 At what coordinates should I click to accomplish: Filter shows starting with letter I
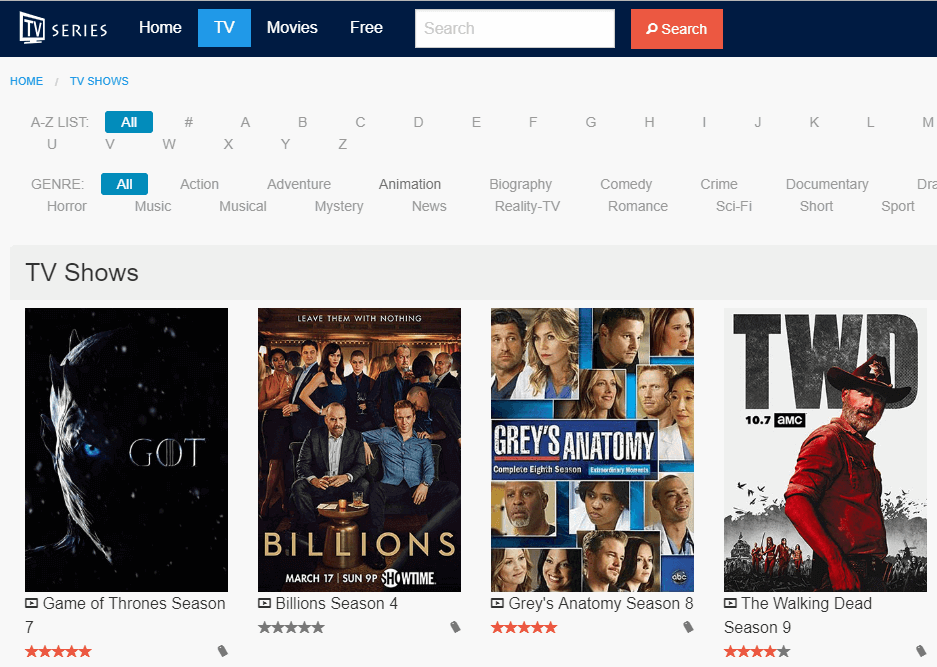tap(705, 123)
